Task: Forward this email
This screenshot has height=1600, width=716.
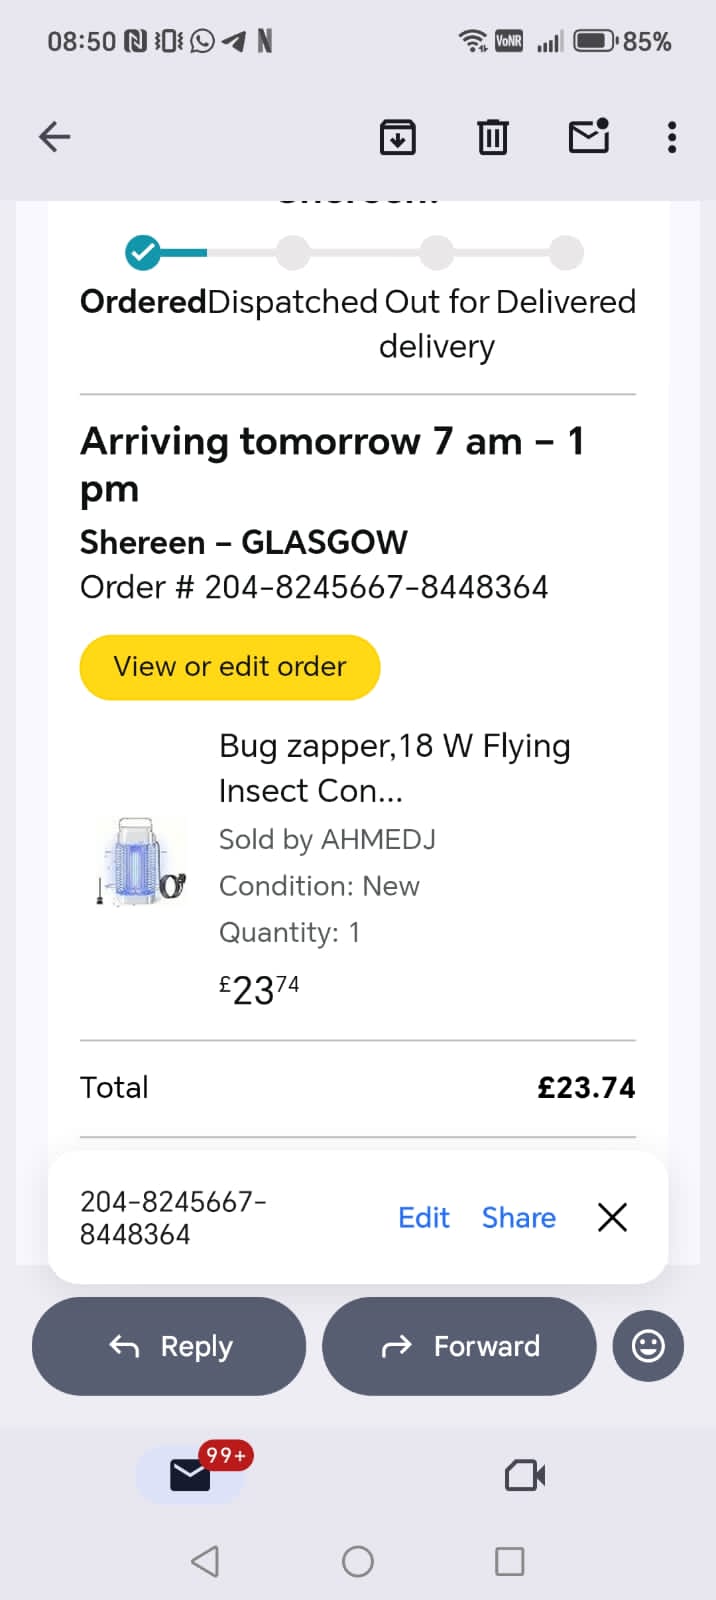Action: [459, 1346]
